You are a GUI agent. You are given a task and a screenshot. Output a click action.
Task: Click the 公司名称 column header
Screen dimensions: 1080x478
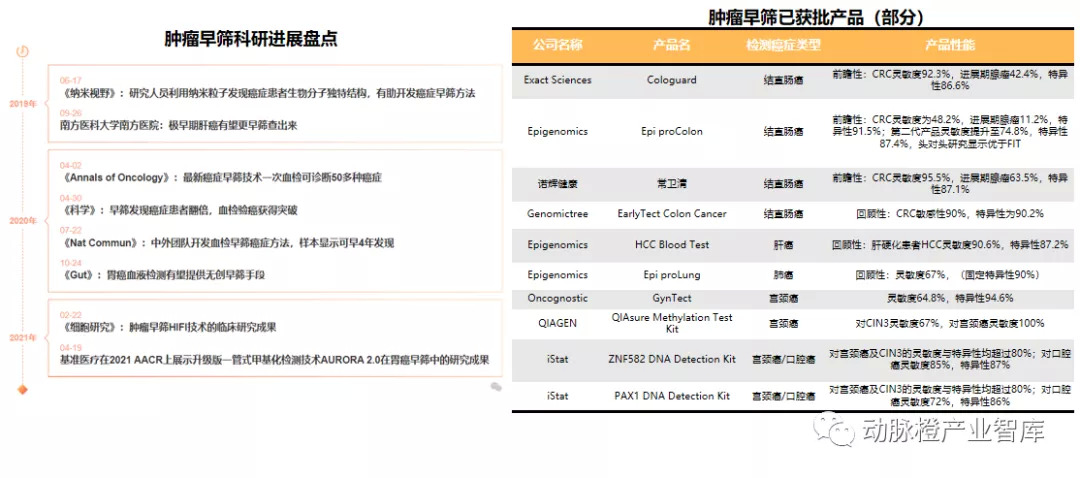(557, 45)
